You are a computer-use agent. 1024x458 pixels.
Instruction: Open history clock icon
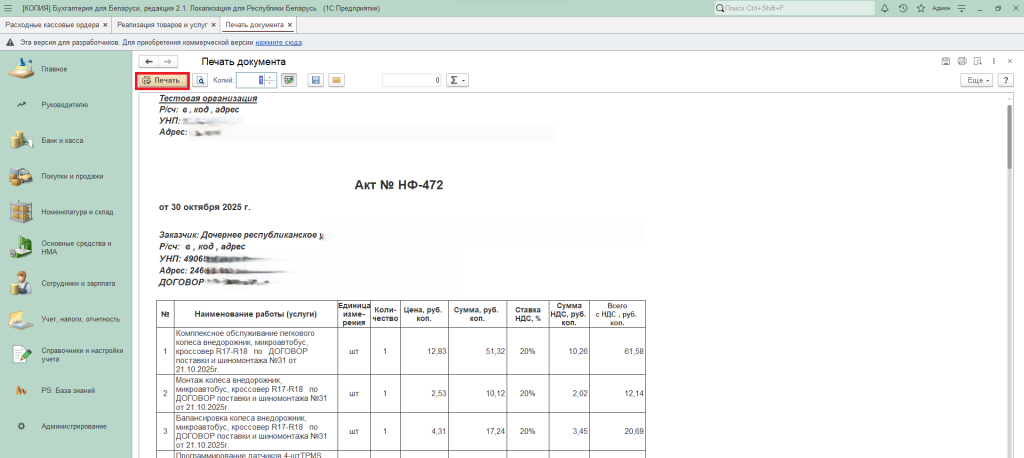903,8
